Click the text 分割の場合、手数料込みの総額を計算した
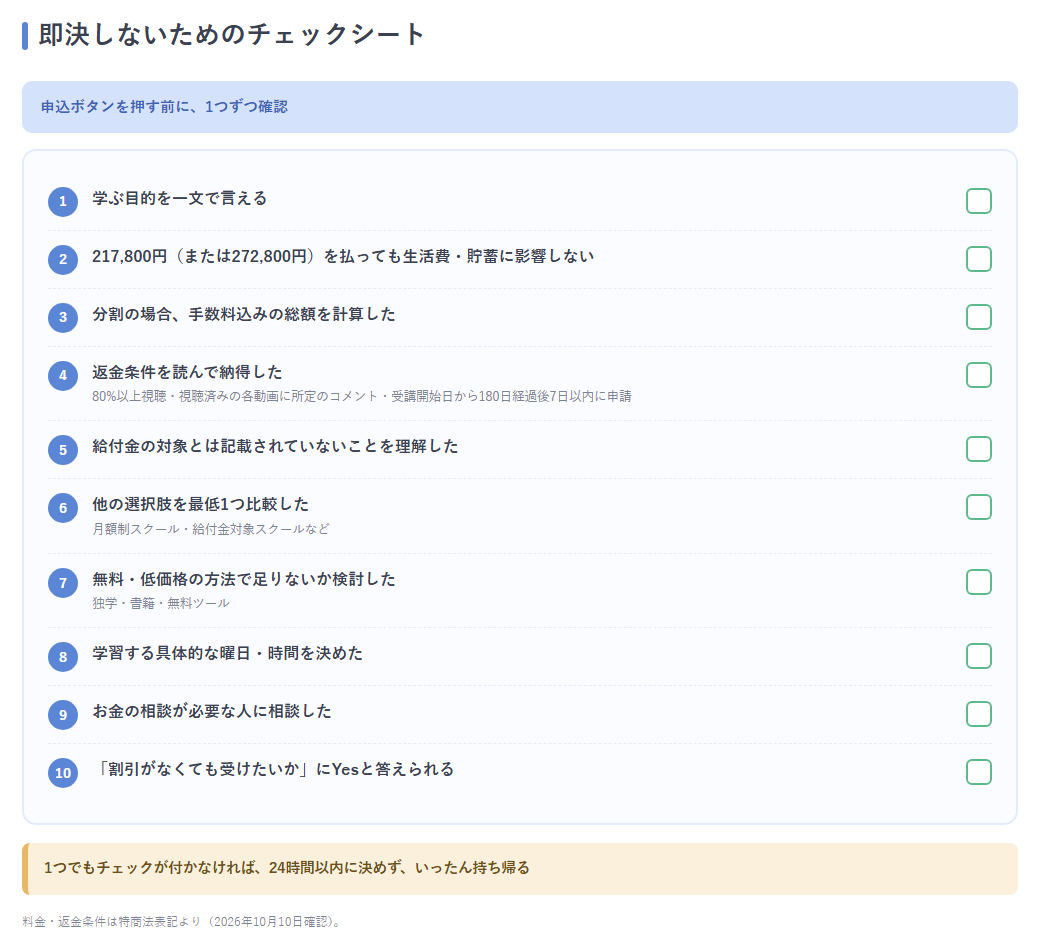1040x949 pixels. (x=243, y=314)
